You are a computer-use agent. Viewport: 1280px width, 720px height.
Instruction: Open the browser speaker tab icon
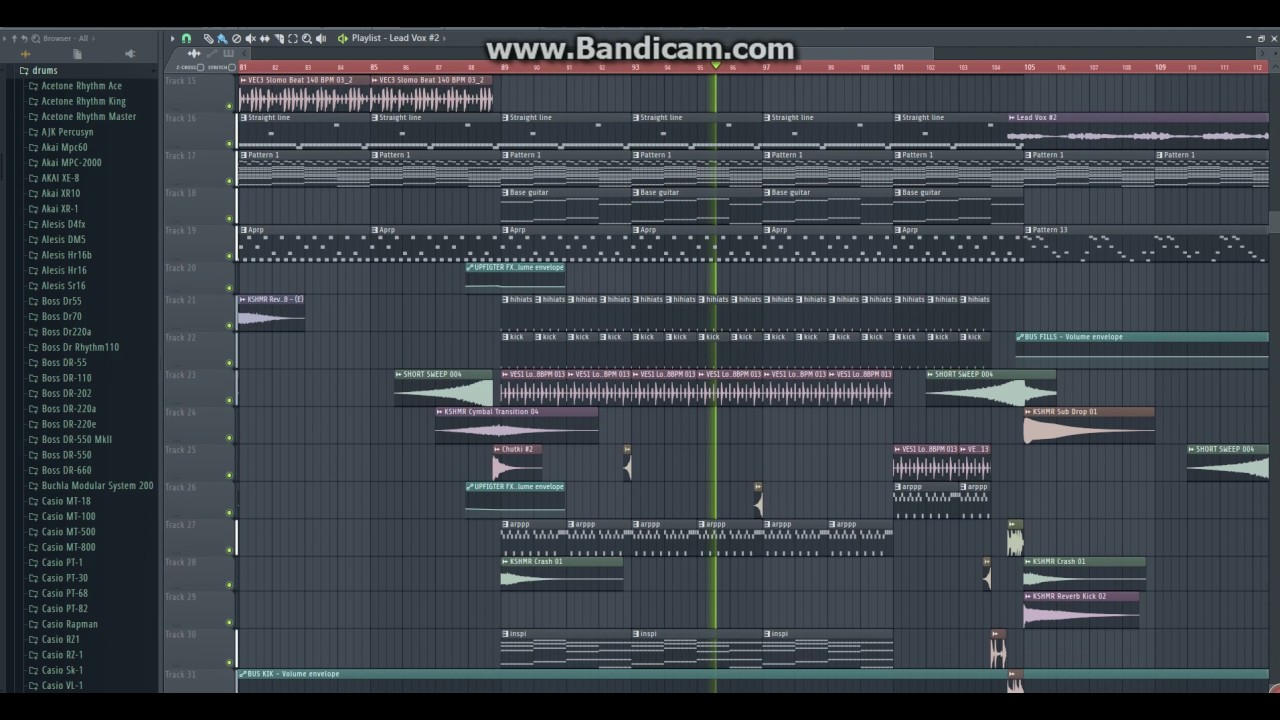pyautogui.click(x=130, y=54)
